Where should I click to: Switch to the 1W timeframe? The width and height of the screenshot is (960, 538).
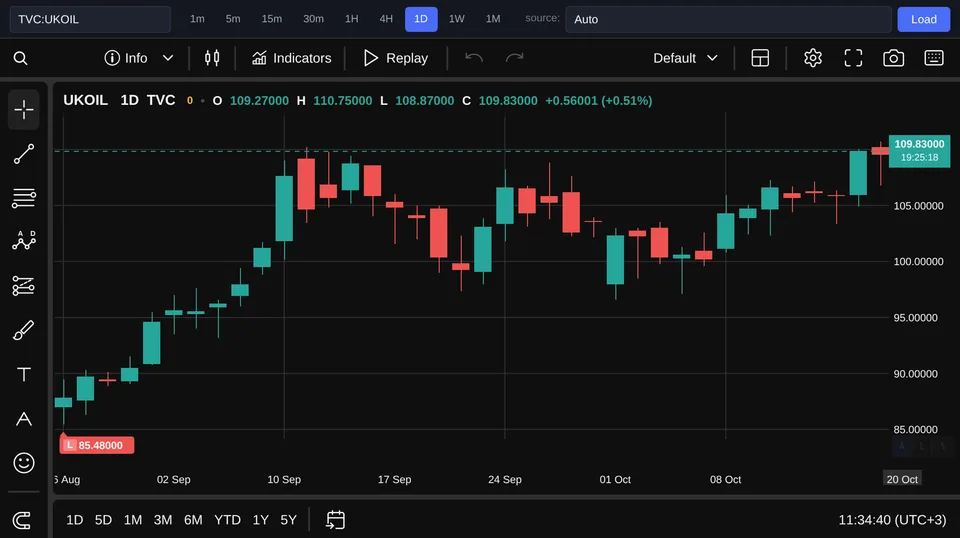[457, 19]
